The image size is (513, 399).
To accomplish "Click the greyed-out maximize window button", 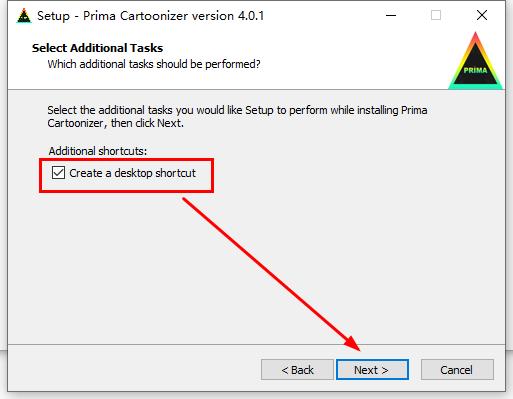I will tap(436, 15).
